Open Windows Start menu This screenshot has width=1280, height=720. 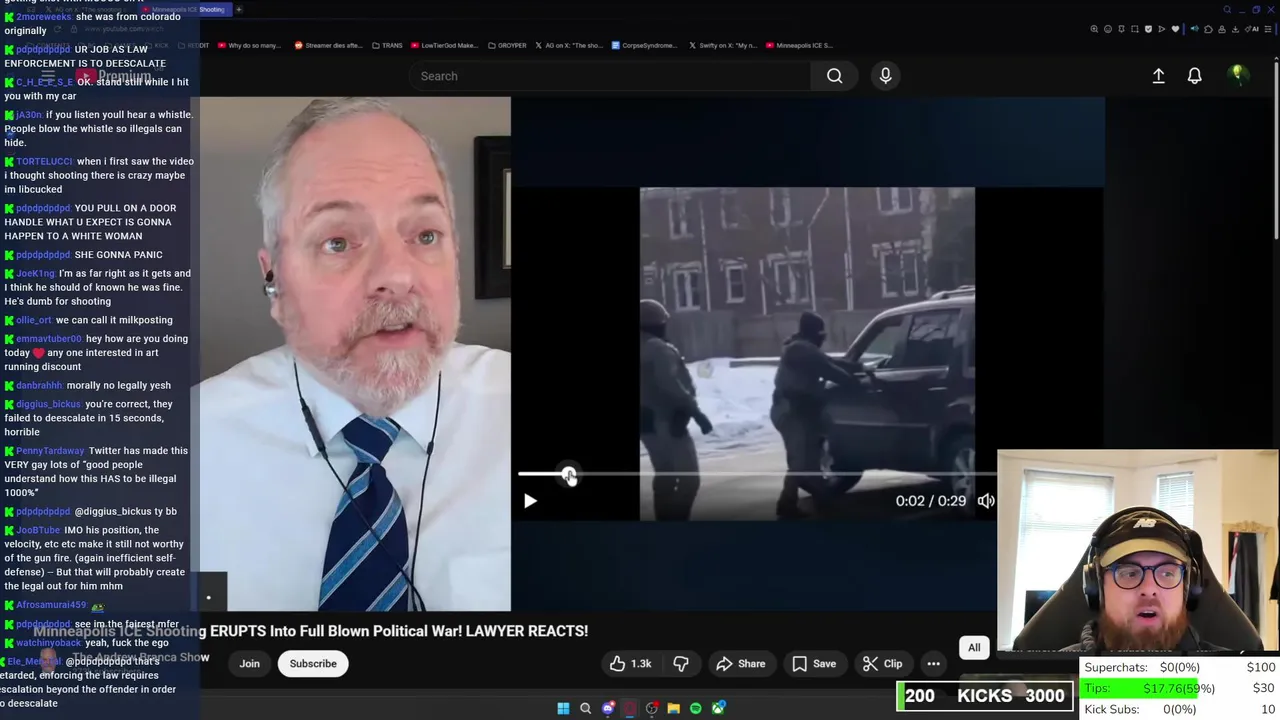click(x=563, y=708)
